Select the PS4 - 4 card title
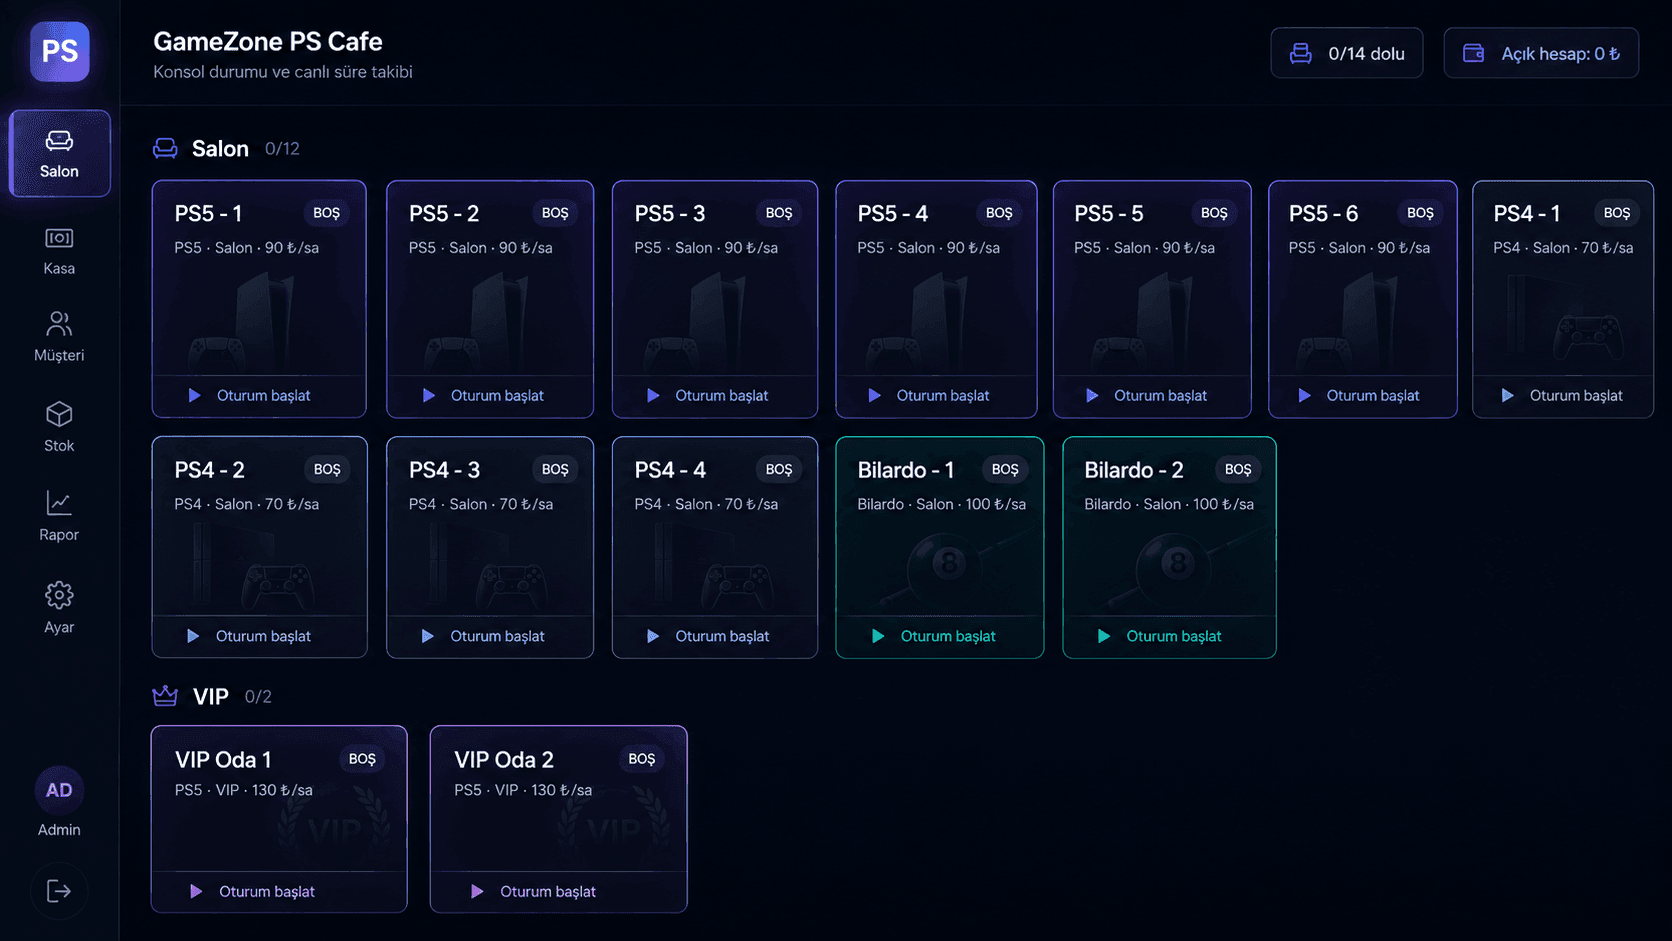This screenshot has width=1672, height=941. pyautogui.click(x=670, y=470)
